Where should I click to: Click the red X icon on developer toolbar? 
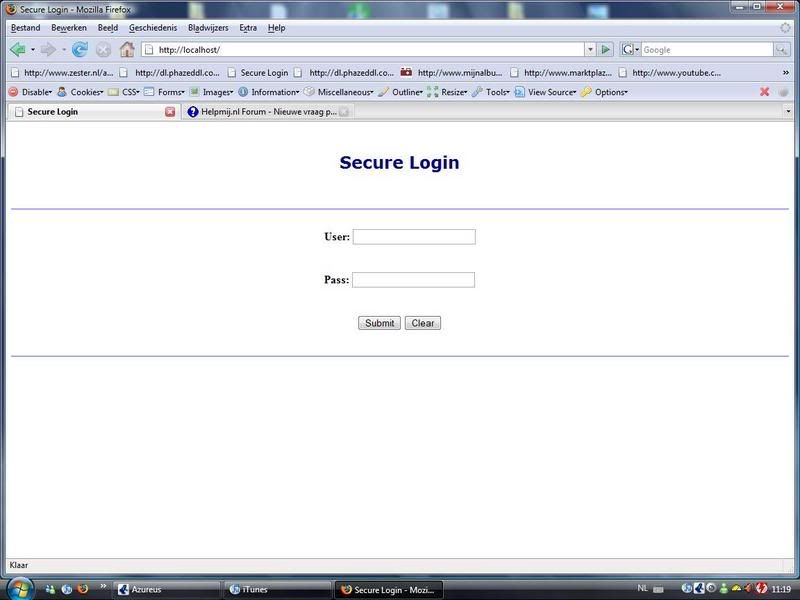(x=765, y=92)
